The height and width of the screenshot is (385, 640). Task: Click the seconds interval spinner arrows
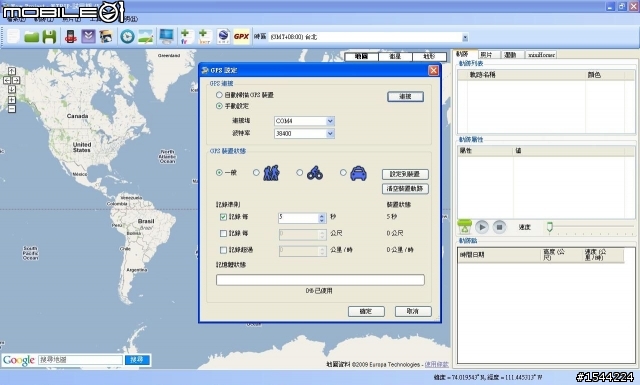[322, 218]
